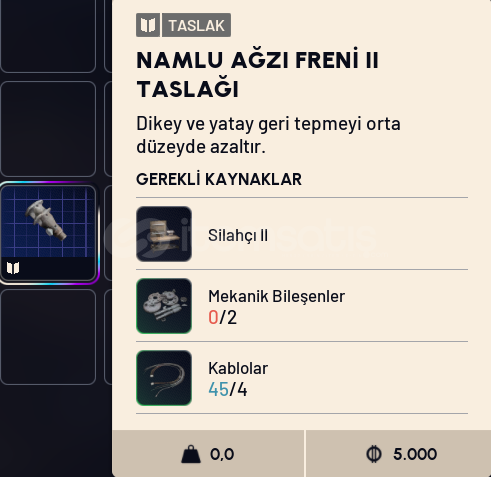Select the TASLAK category tag
491x477 pixels.
pyautogui.click(x=196, y=25)
